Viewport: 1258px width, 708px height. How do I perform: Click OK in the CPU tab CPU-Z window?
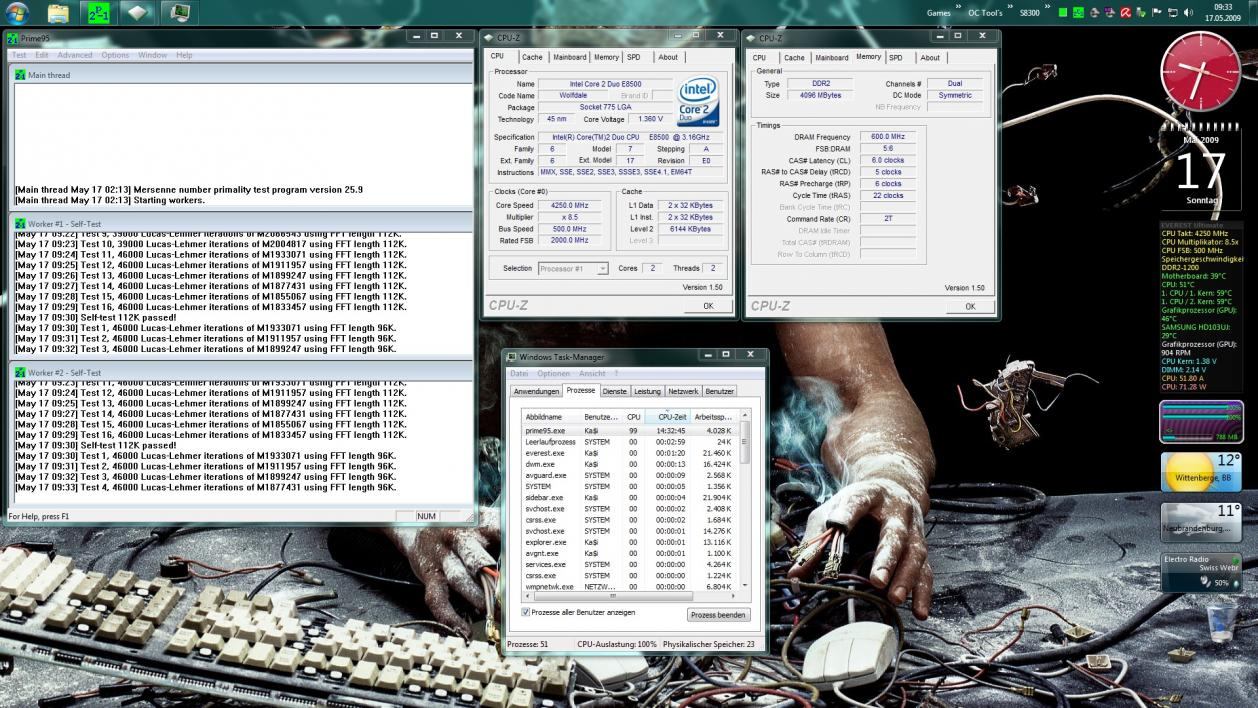pyautogui.click(x=708, y=306)
